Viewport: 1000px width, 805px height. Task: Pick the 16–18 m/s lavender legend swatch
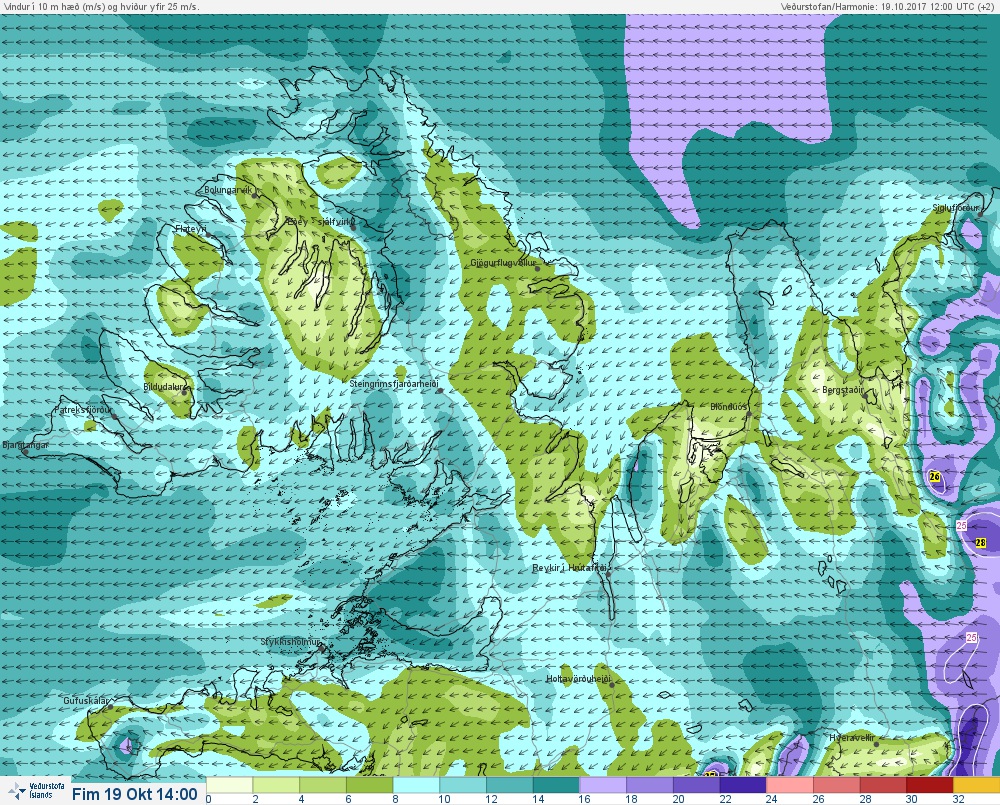click(x=602, y=785)
